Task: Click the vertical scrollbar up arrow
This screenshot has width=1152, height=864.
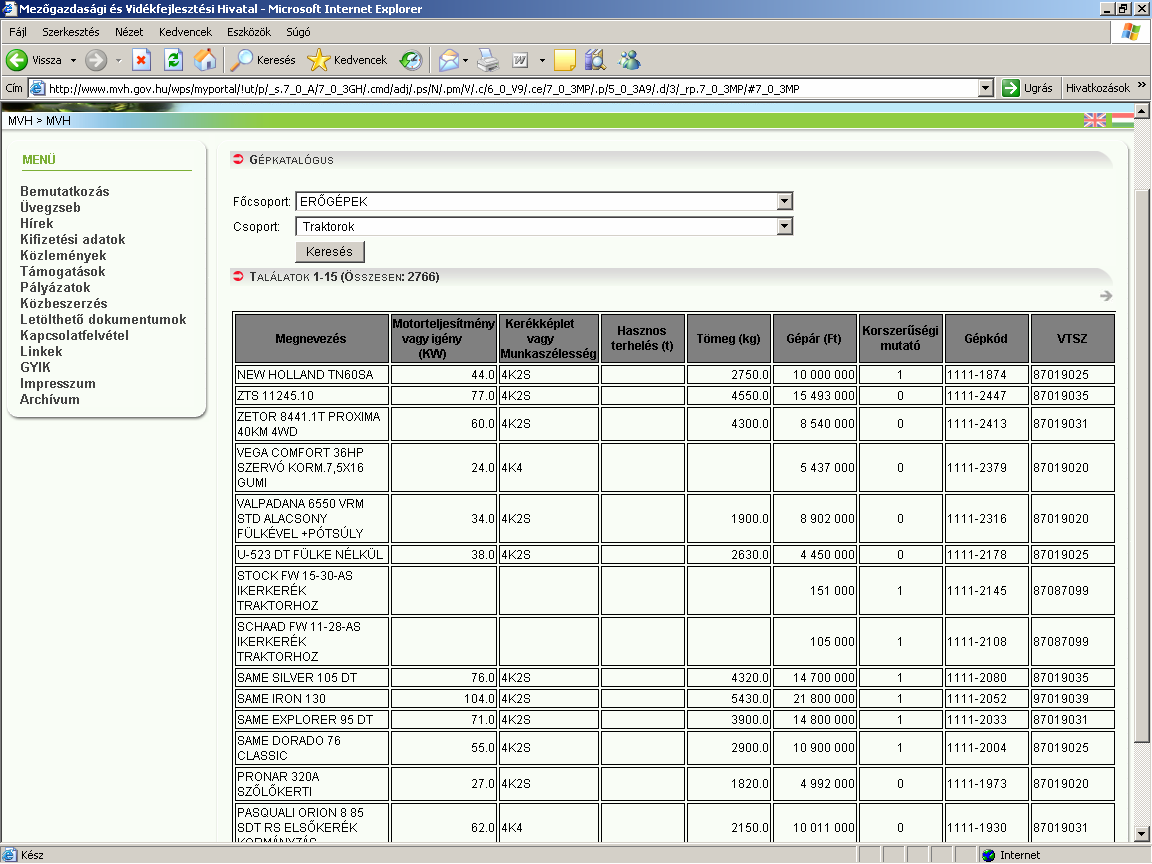Action: tap(1142, 112)
